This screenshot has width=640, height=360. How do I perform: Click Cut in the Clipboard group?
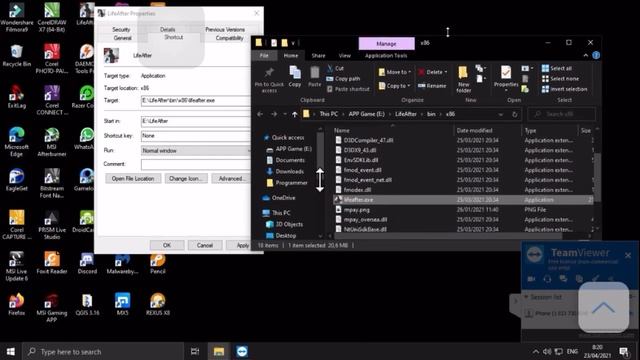click(335, 68)
